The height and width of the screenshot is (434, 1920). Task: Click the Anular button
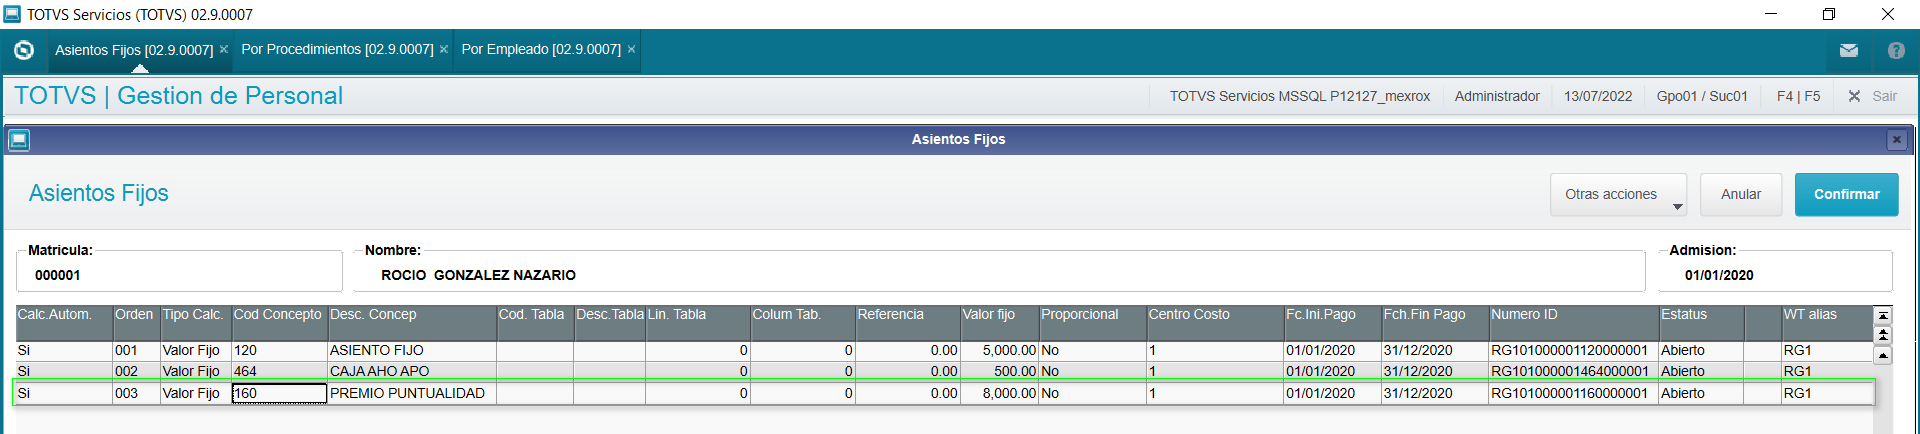point(1740,195)
